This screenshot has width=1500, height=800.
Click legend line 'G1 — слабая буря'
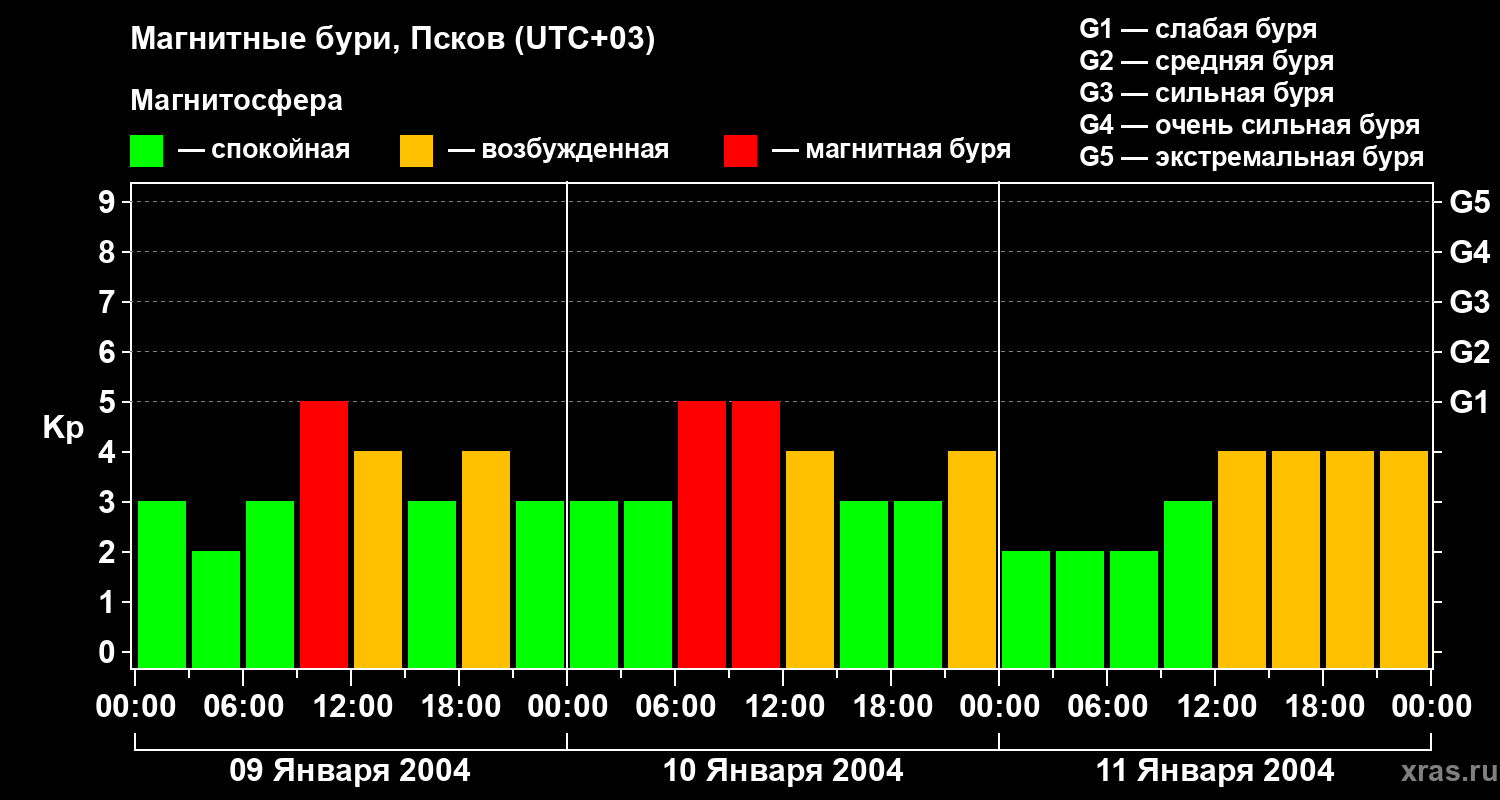[1198, 29]
